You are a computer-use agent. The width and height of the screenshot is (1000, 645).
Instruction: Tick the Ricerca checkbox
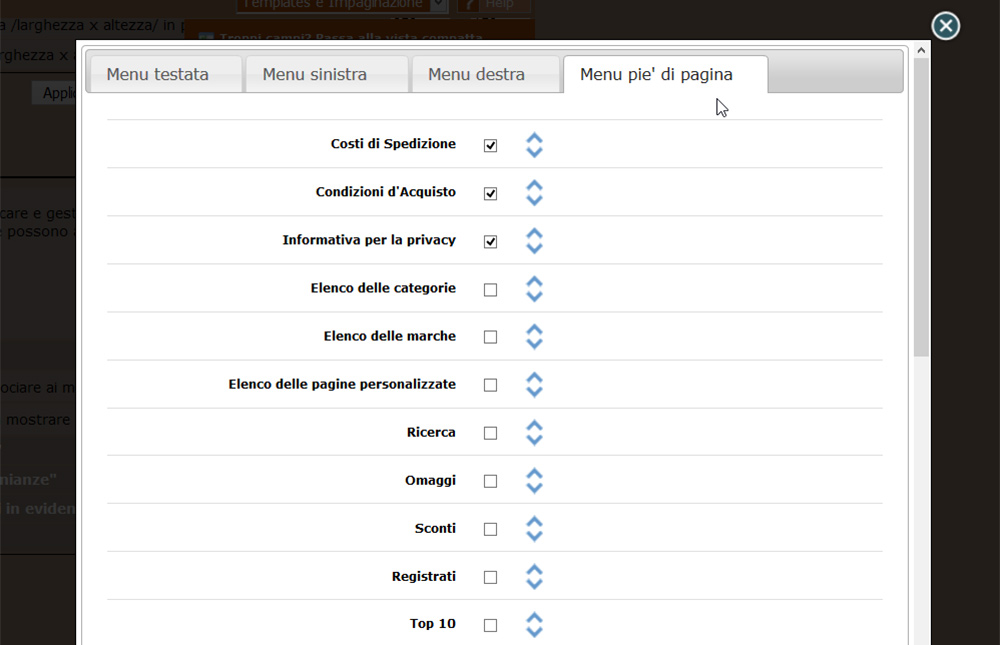pos(490,433)
